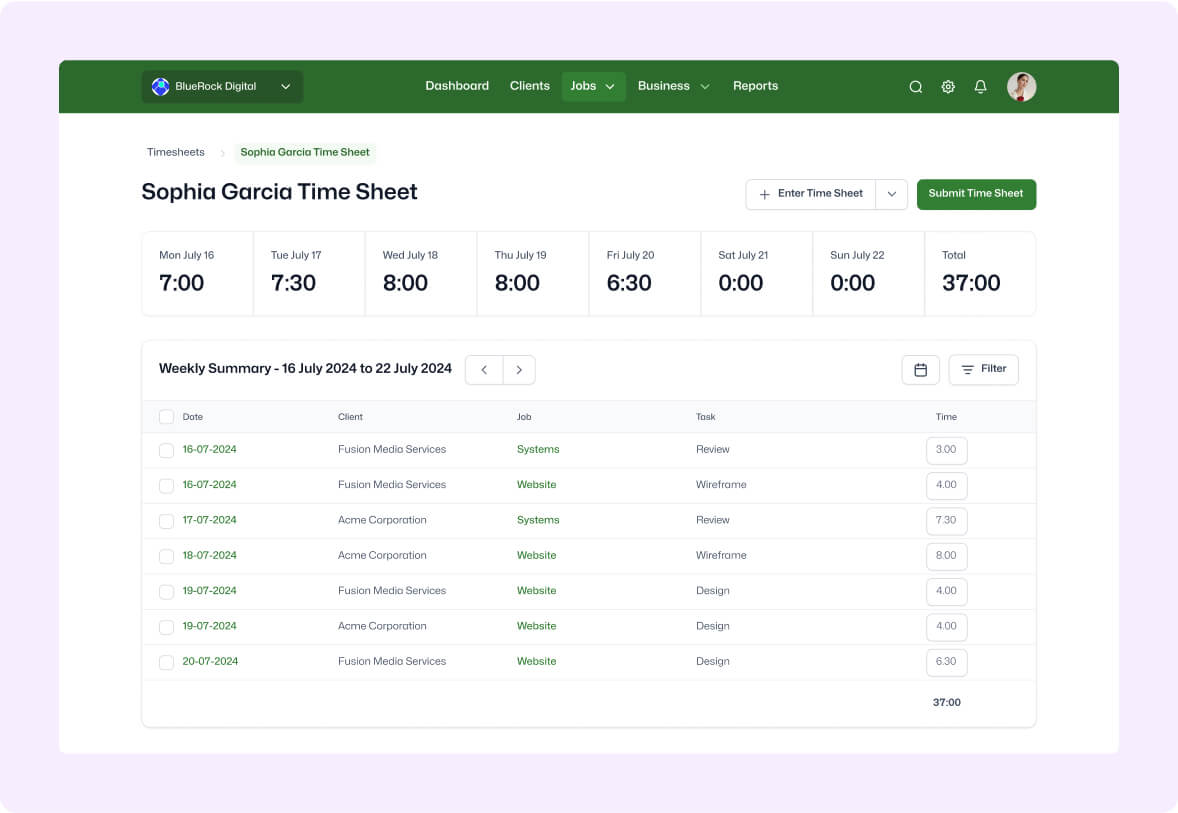Open the BlueRock Digital organization switcher

pos(221,86)
